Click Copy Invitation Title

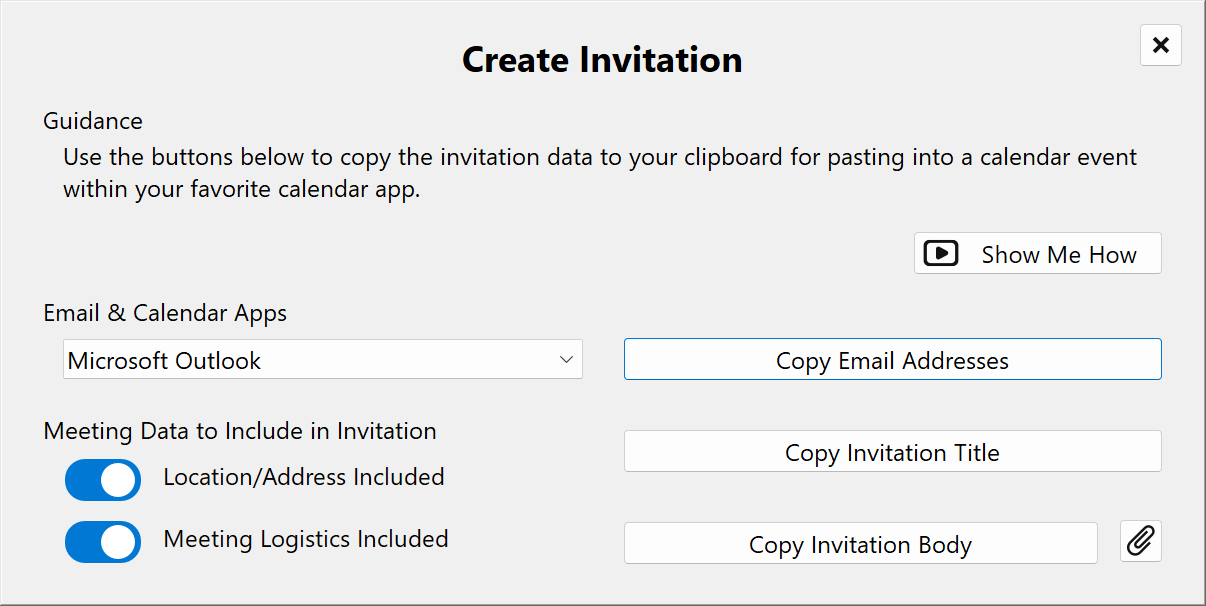(x=892, y=451)
